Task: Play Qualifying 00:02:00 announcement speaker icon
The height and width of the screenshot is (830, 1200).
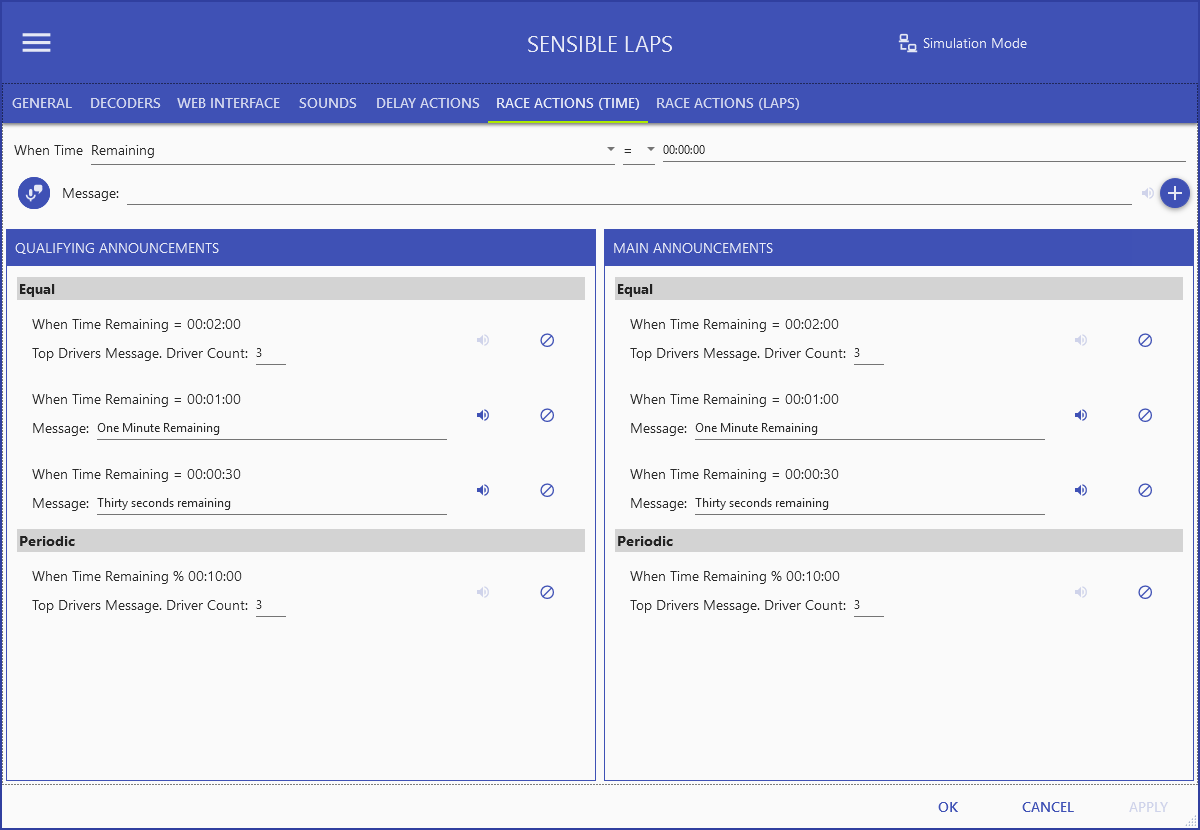Action: coord(483,340)
